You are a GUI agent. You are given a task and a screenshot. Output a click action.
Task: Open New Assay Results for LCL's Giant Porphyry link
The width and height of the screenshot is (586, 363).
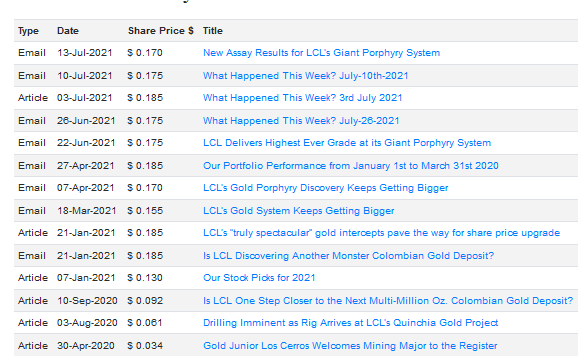pos(321,53)
